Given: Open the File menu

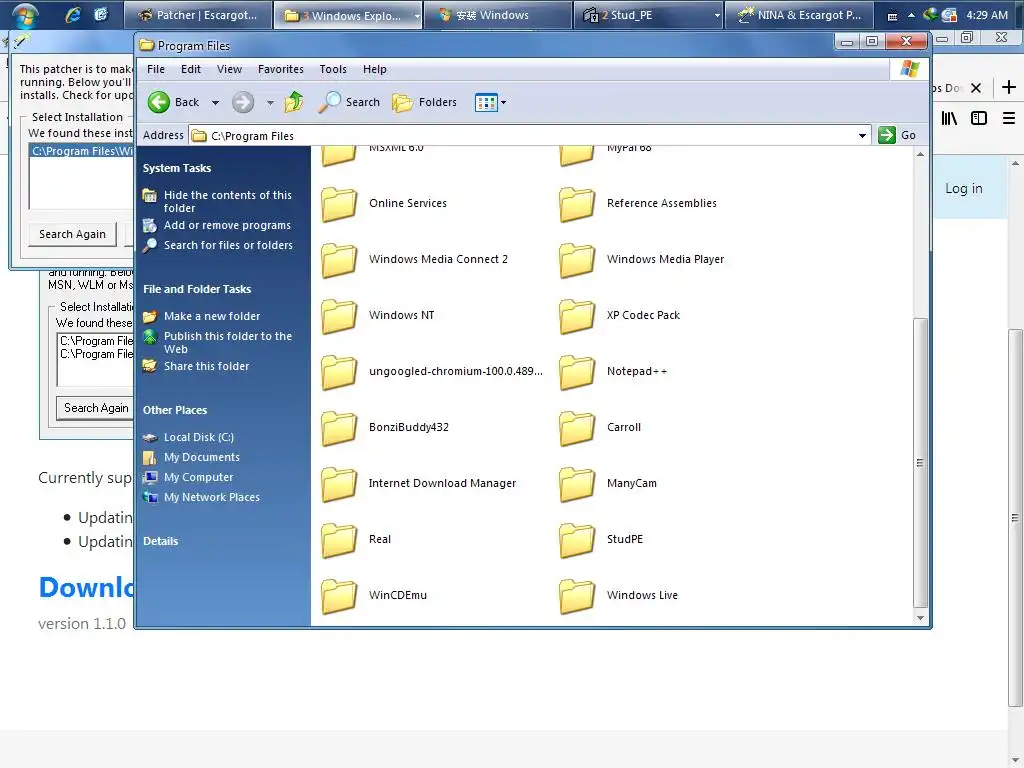Looking at the screenshot, I should click(x=155, y=69).
